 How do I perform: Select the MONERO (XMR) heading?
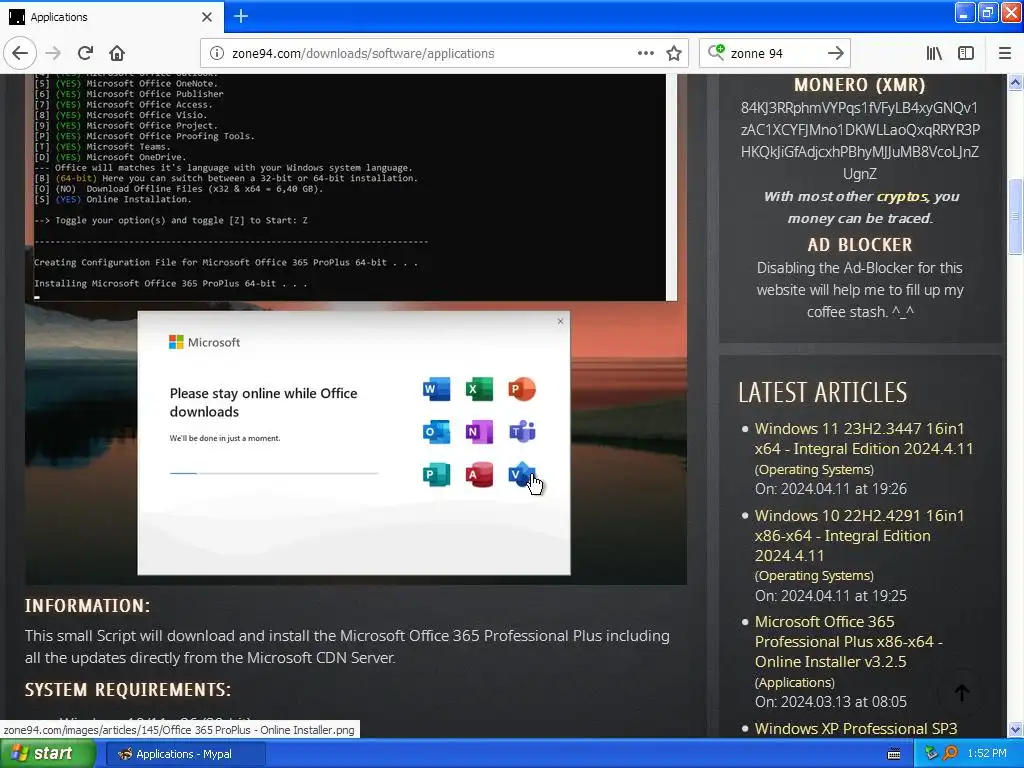859,85
